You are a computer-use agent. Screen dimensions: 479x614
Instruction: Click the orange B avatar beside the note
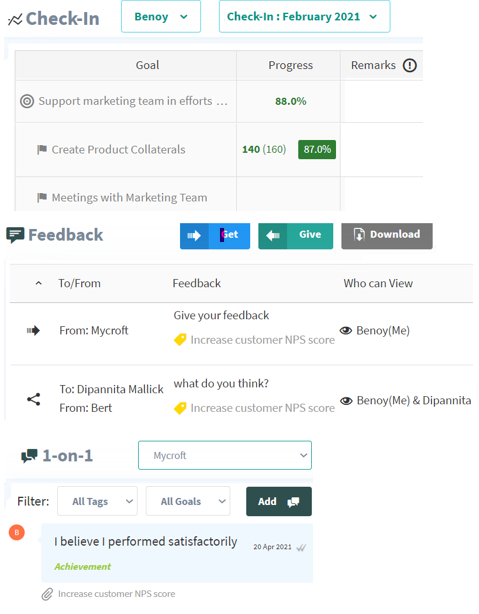17,532
